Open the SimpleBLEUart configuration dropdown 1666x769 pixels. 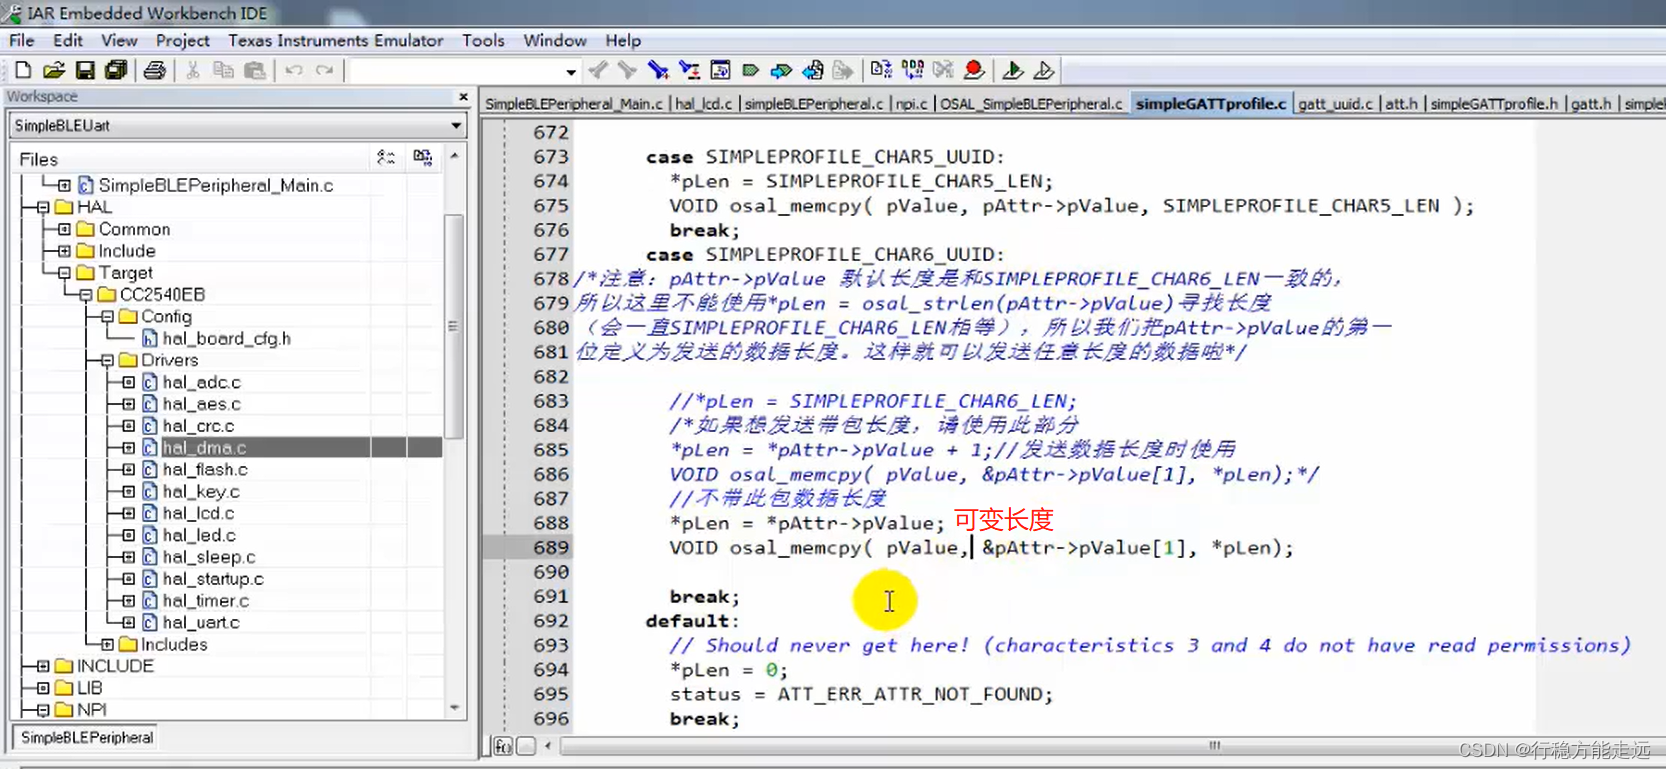click(456, 126)
